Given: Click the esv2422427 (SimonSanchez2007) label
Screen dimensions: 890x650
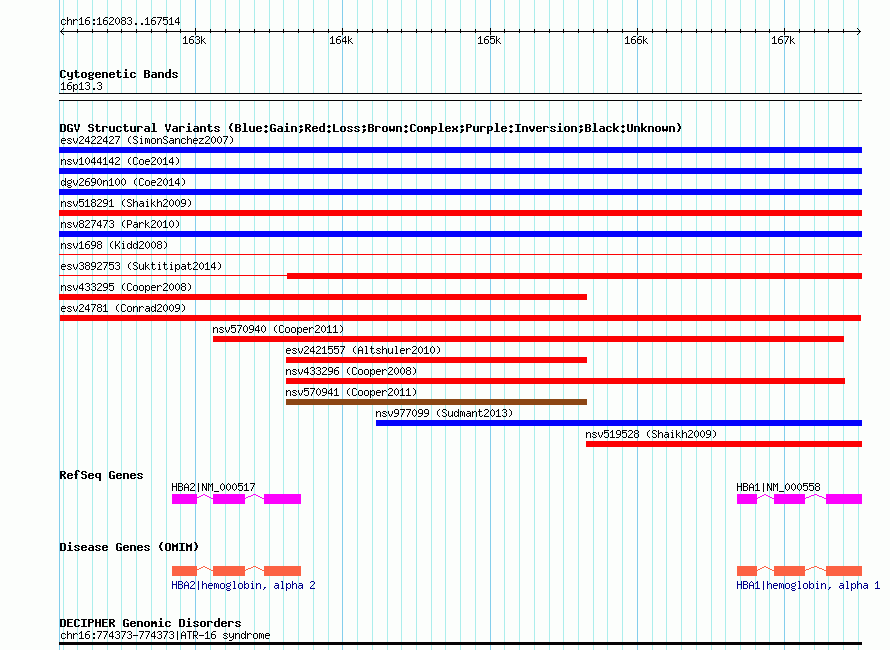Looking at the screenshot, I should click(147, 140).
